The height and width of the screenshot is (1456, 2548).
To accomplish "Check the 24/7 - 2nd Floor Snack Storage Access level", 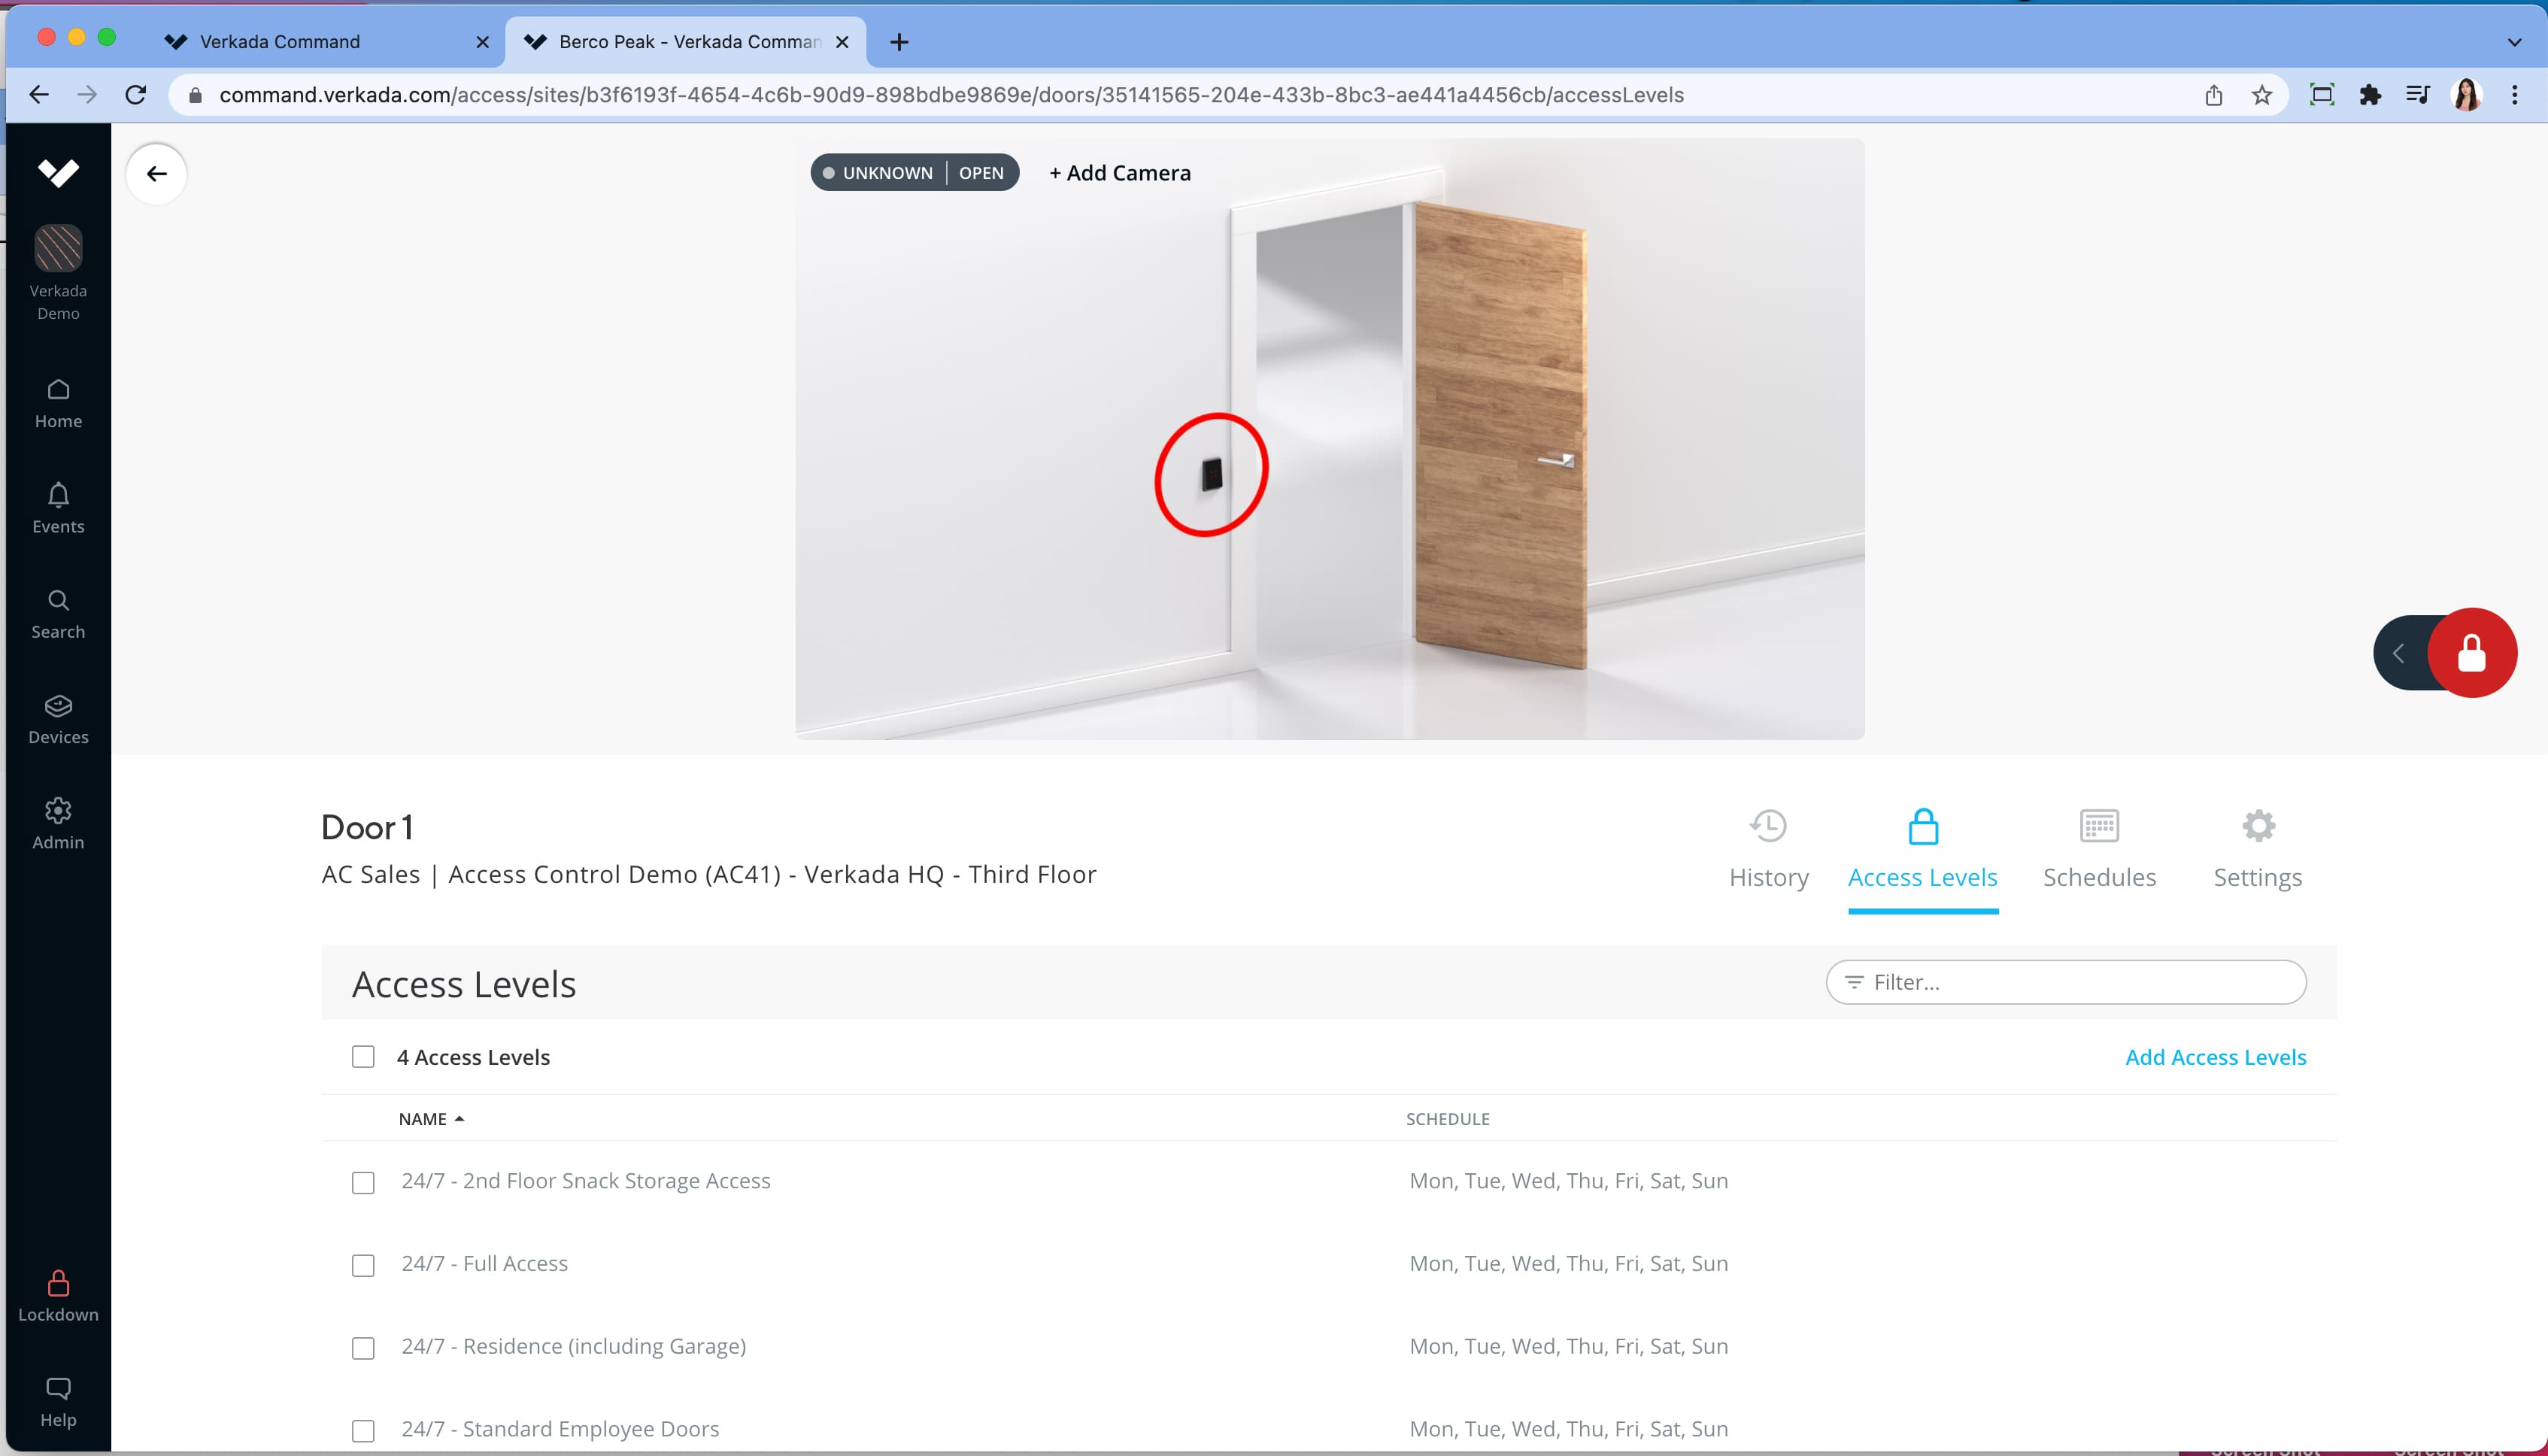I will 363,1182.
